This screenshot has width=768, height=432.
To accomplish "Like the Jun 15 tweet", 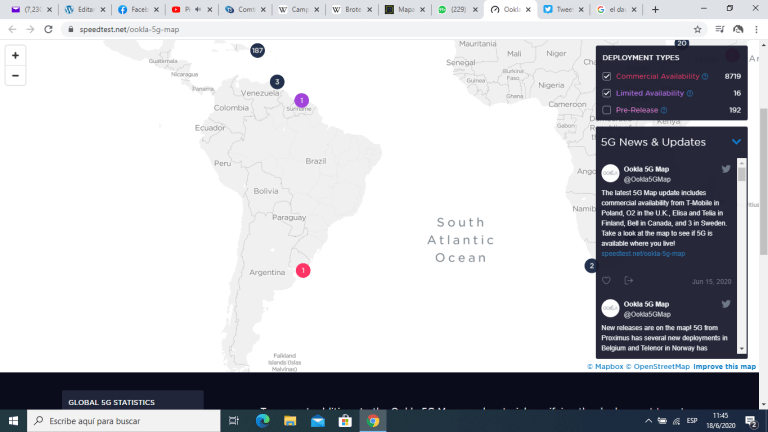I will click(x=606, y=281).
